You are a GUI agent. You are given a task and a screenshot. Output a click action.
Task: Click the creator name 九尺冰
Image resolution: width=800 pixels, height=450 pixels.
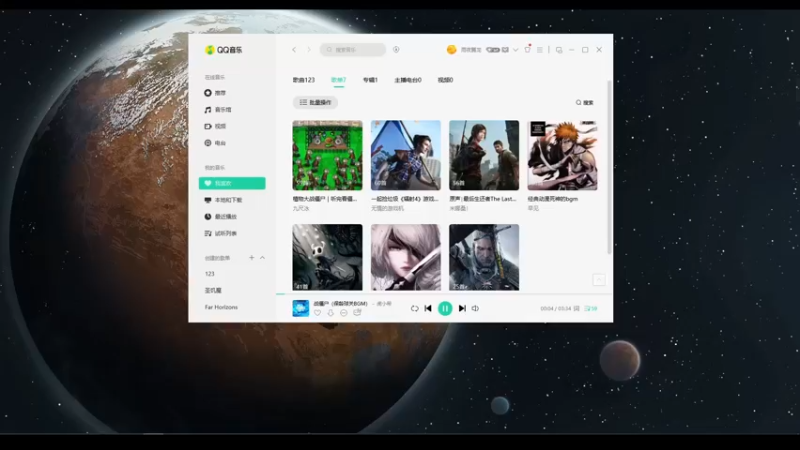(x=301, y=208)
